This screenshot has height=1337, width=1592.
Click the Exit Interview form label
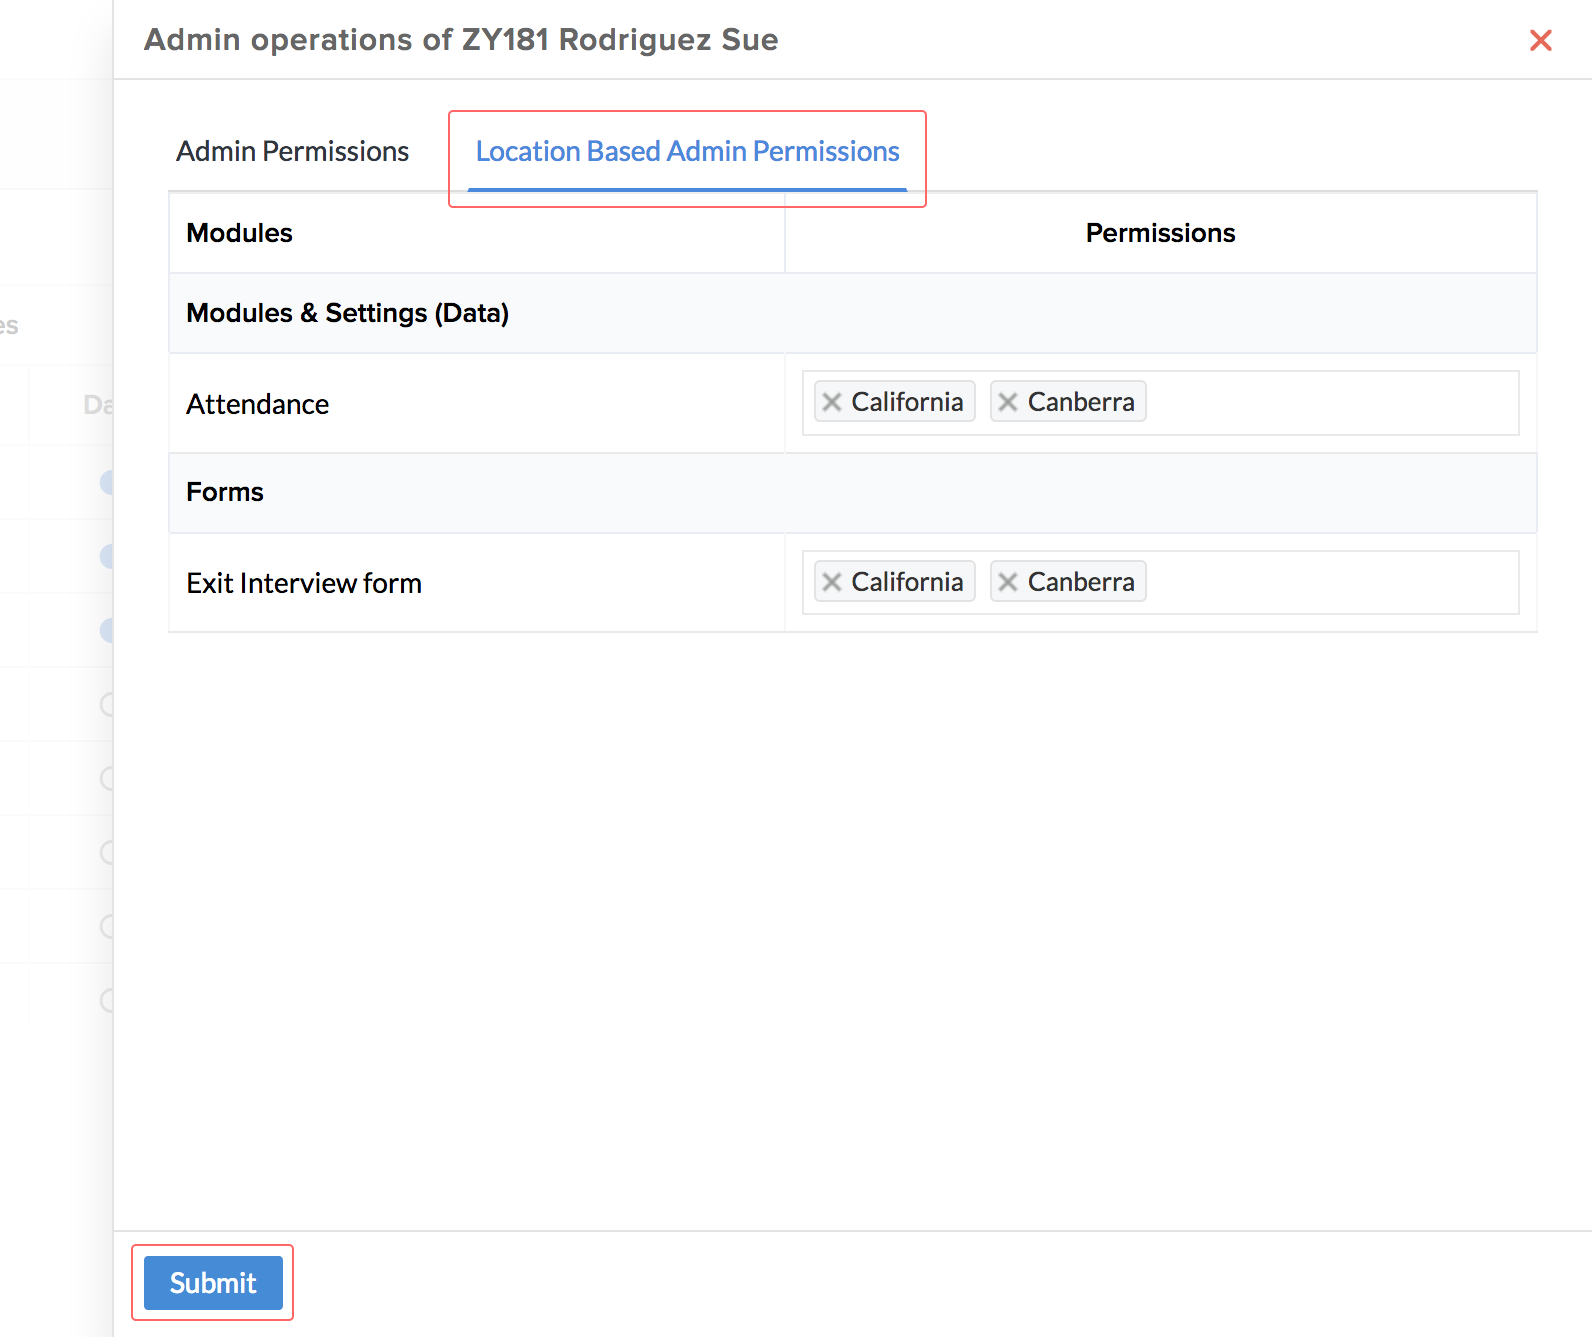pos(304,583)
